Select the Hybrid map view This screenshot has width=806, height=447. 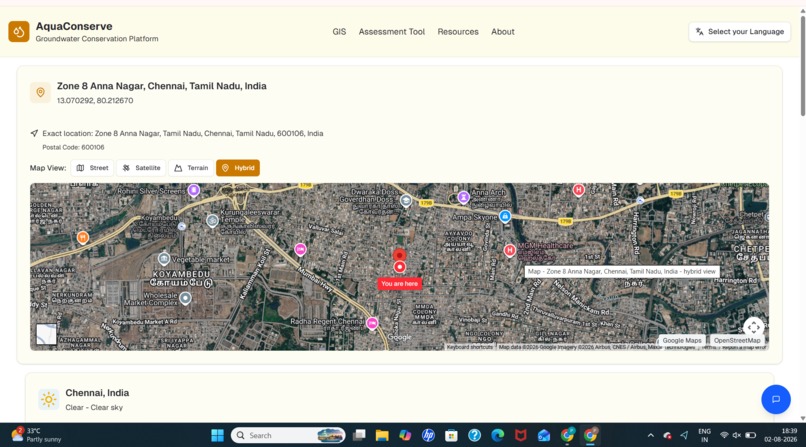click(237, 168)
